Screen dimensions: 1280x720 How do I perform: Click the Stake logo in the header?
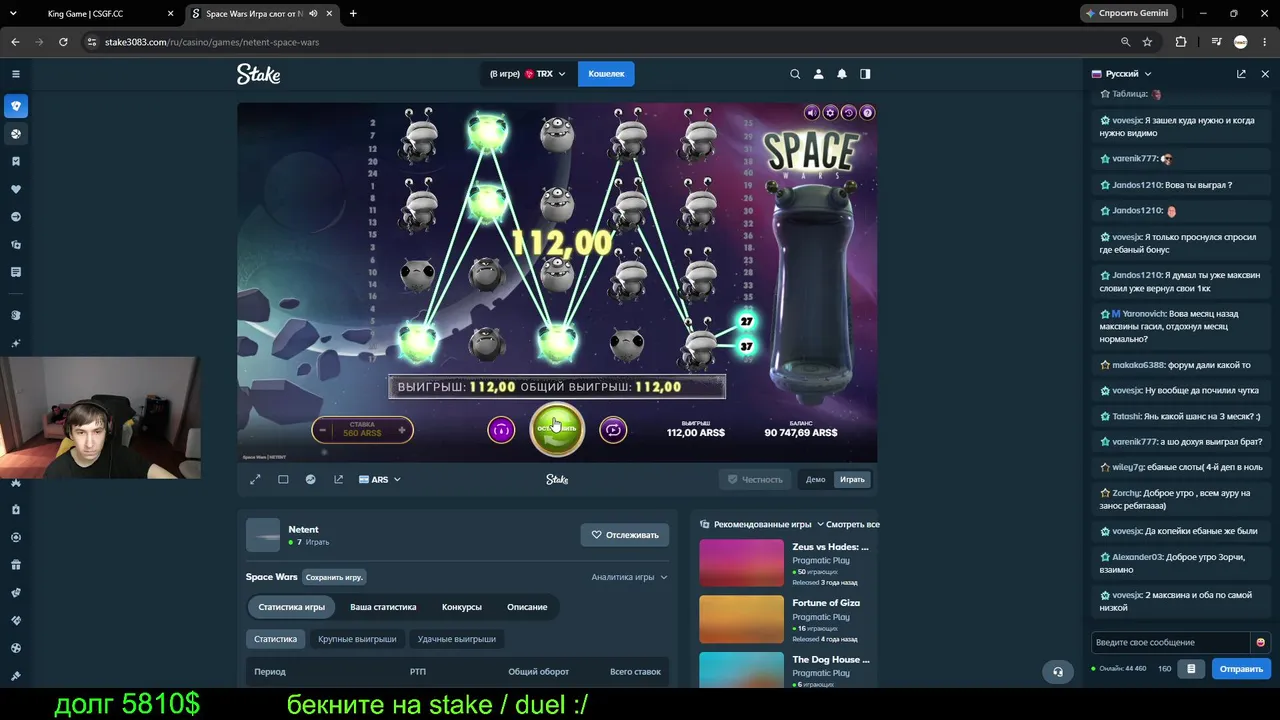(x=258, y=74)
